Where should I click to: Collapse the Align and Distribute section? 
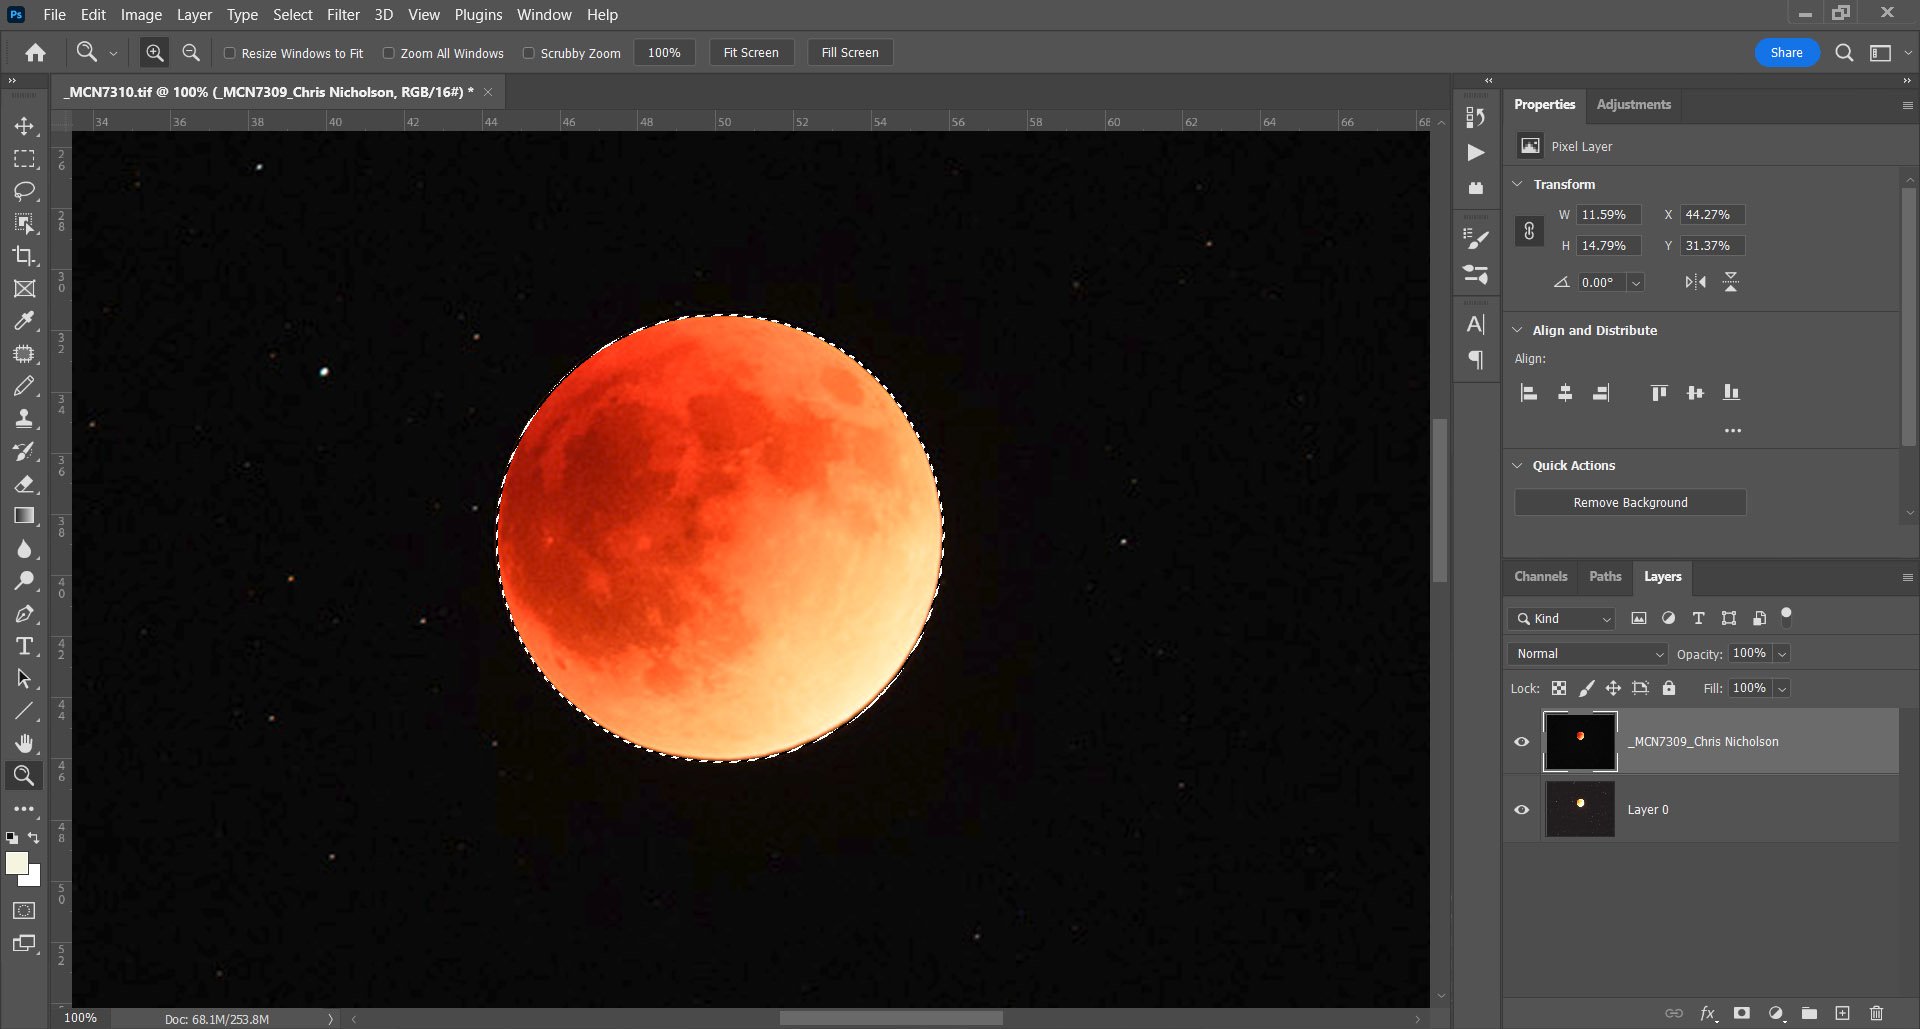1517,330
